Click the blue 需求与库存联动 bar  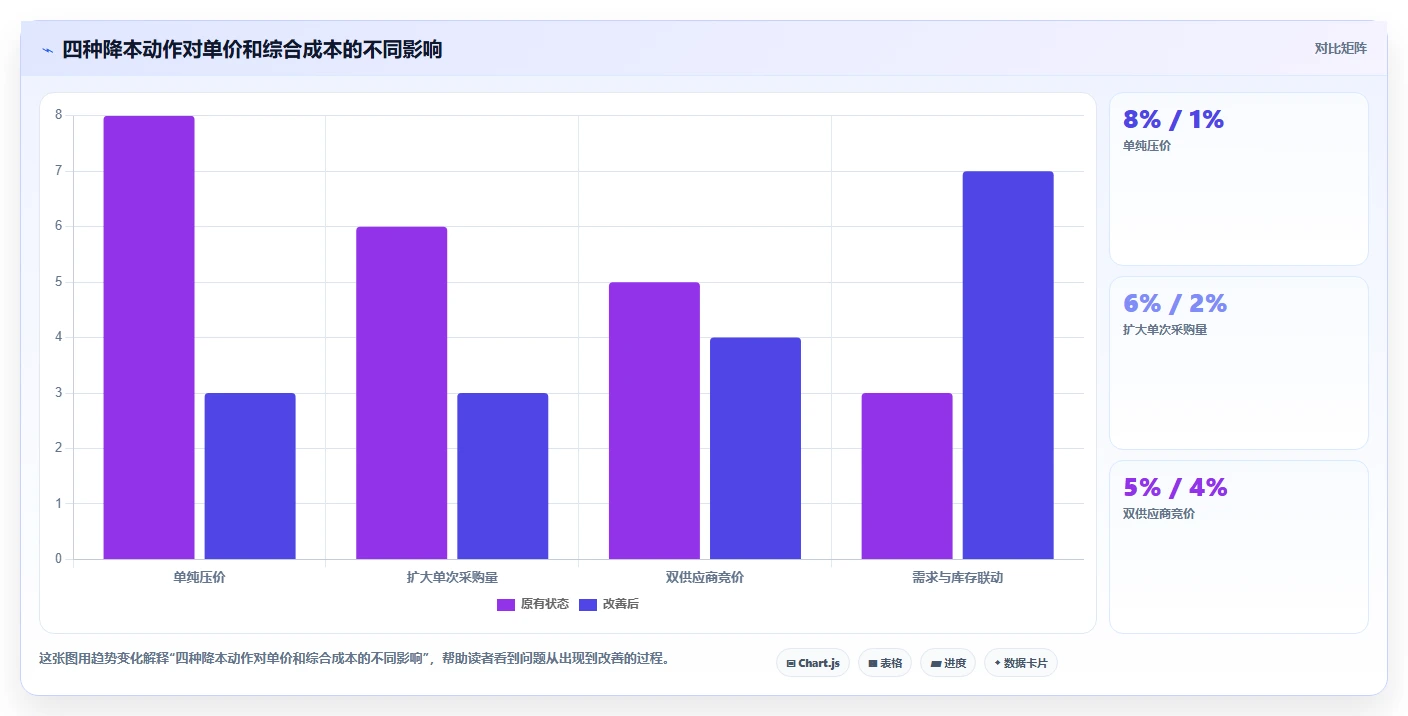(x=1008, y=365)
